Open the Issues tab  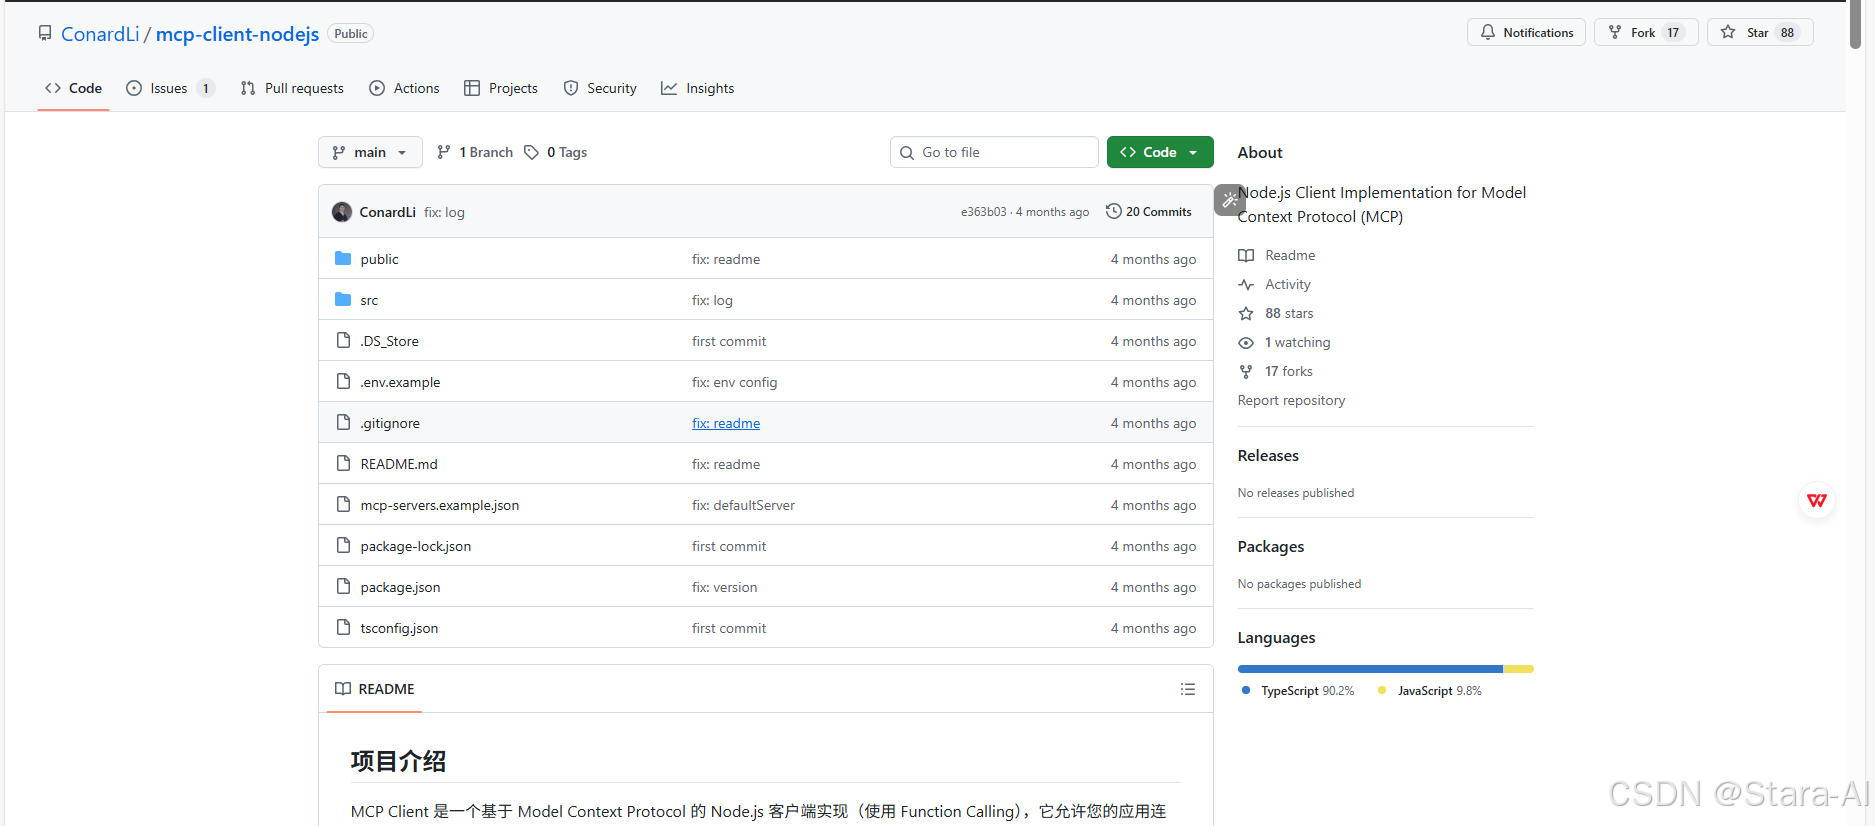pos(170,88)
